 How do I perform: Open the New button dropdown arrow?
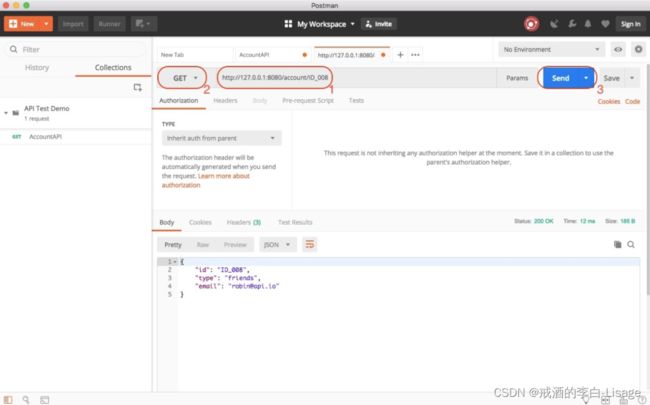(46, 24)
